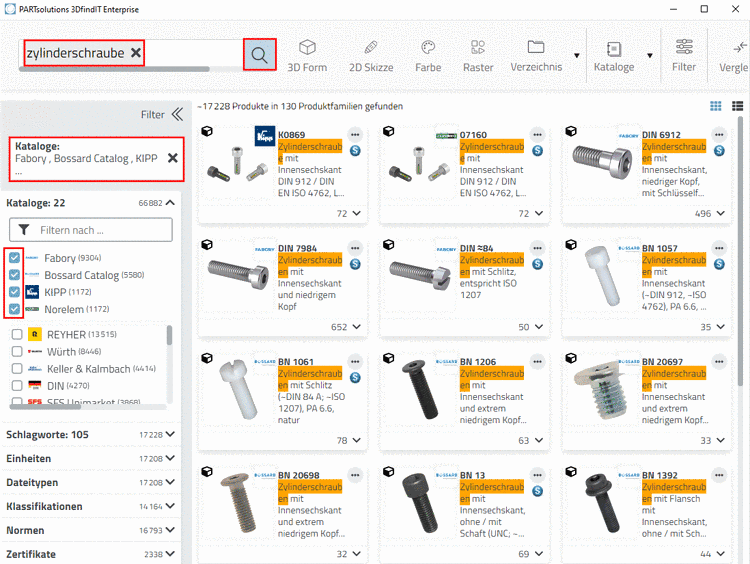This screenshot has width=750, height=564.
Task: Click the 3D cube icon on BN 20697 card
Action: 571,358
